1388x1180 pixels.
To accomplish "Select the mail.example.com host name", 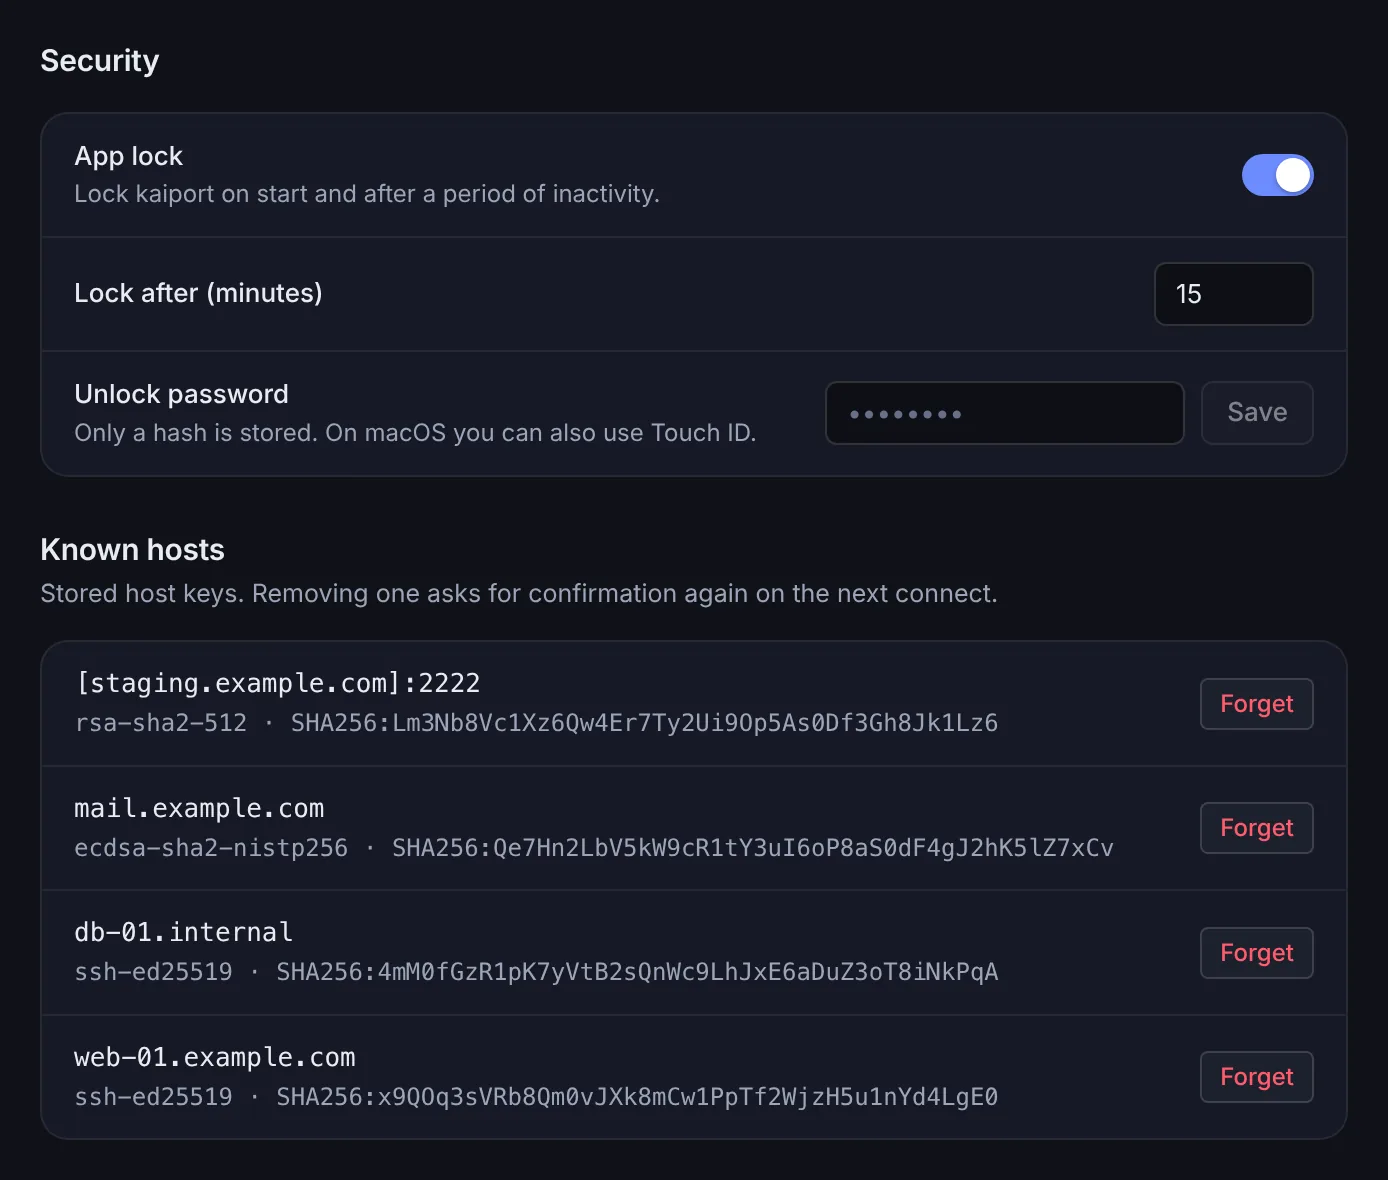I will pos(199,808).
